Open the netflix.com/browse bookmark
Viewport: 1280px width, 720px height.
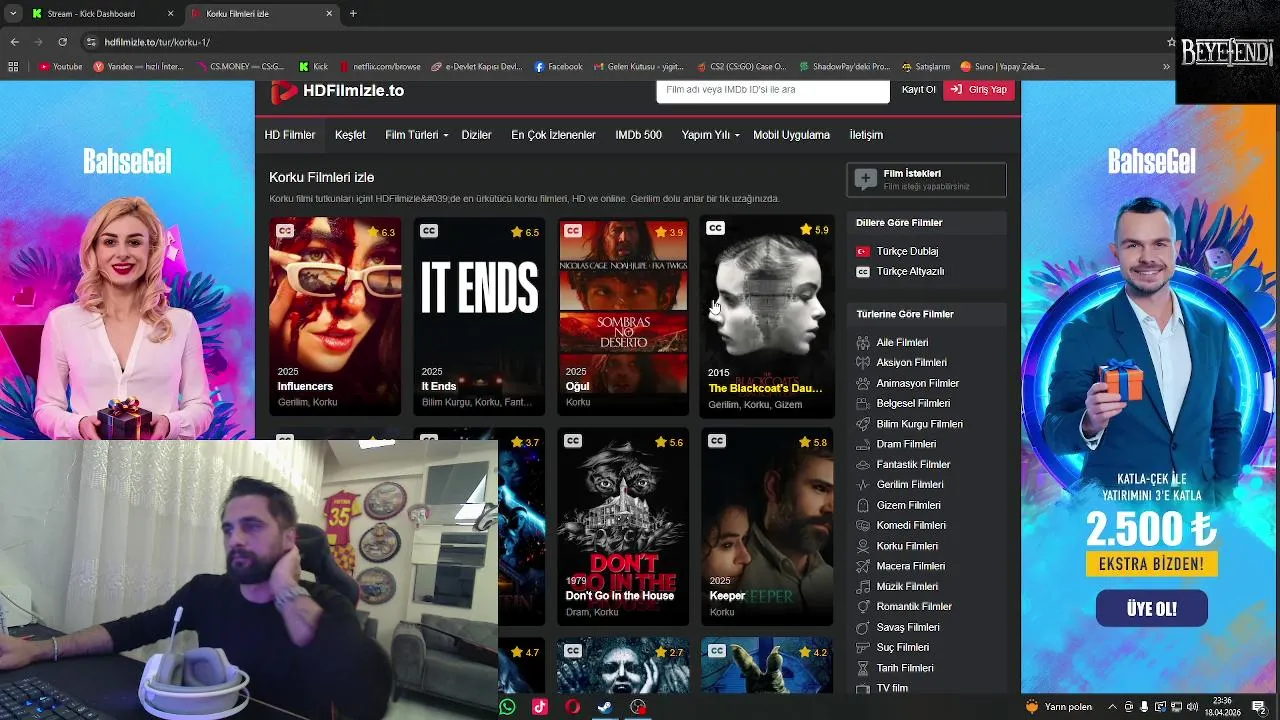coord(380,67)
